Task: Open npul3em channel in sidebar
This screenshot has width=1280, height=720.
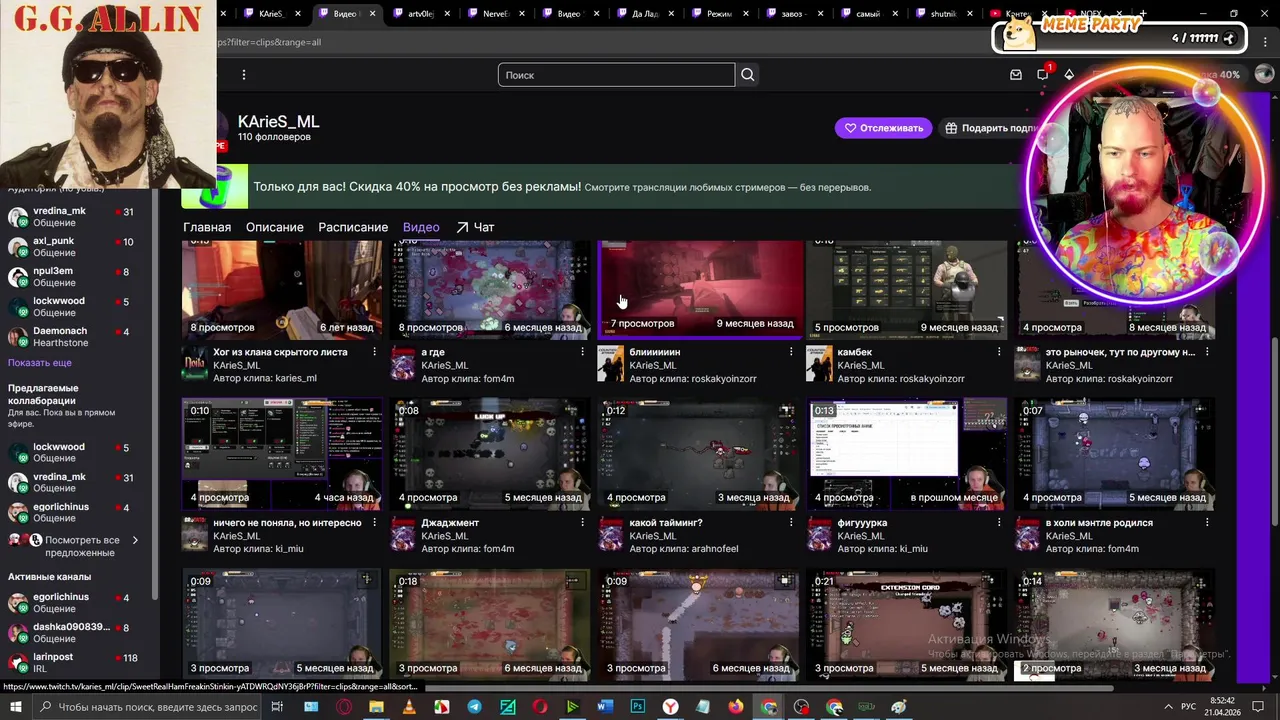Action: tap(75, 277)
